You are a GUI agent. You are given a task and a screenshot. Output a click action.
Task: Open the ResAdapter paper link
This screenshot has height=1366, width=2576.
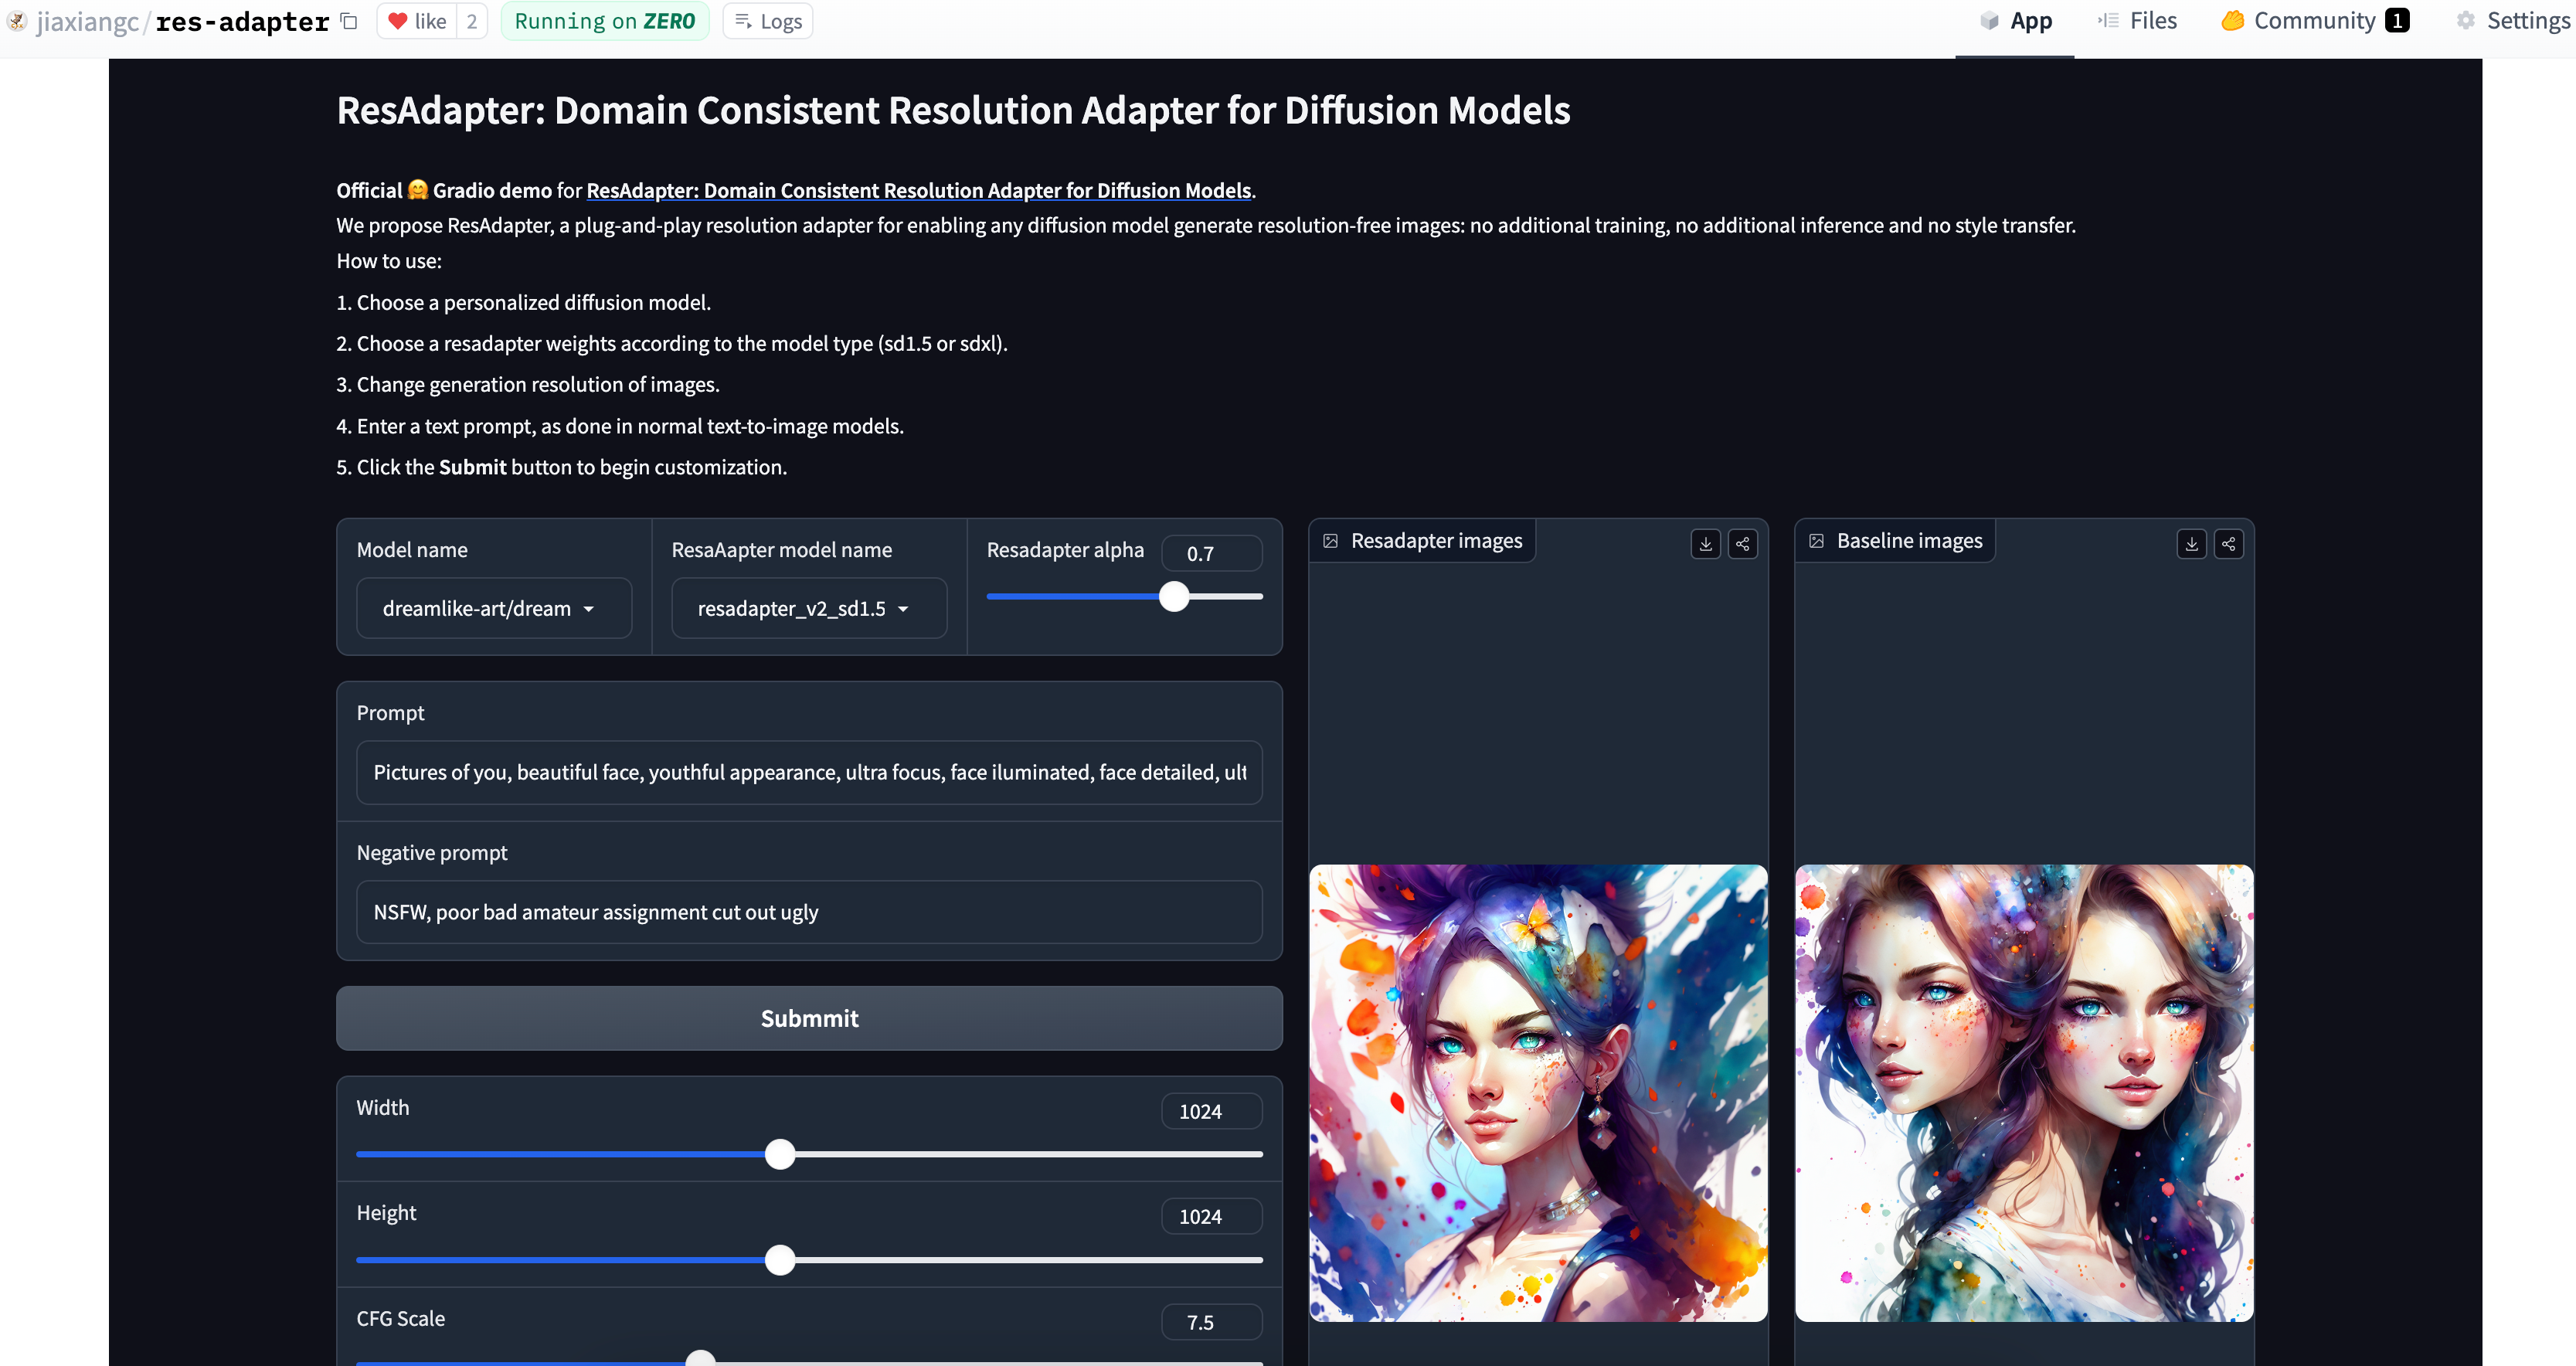point(918,190)
